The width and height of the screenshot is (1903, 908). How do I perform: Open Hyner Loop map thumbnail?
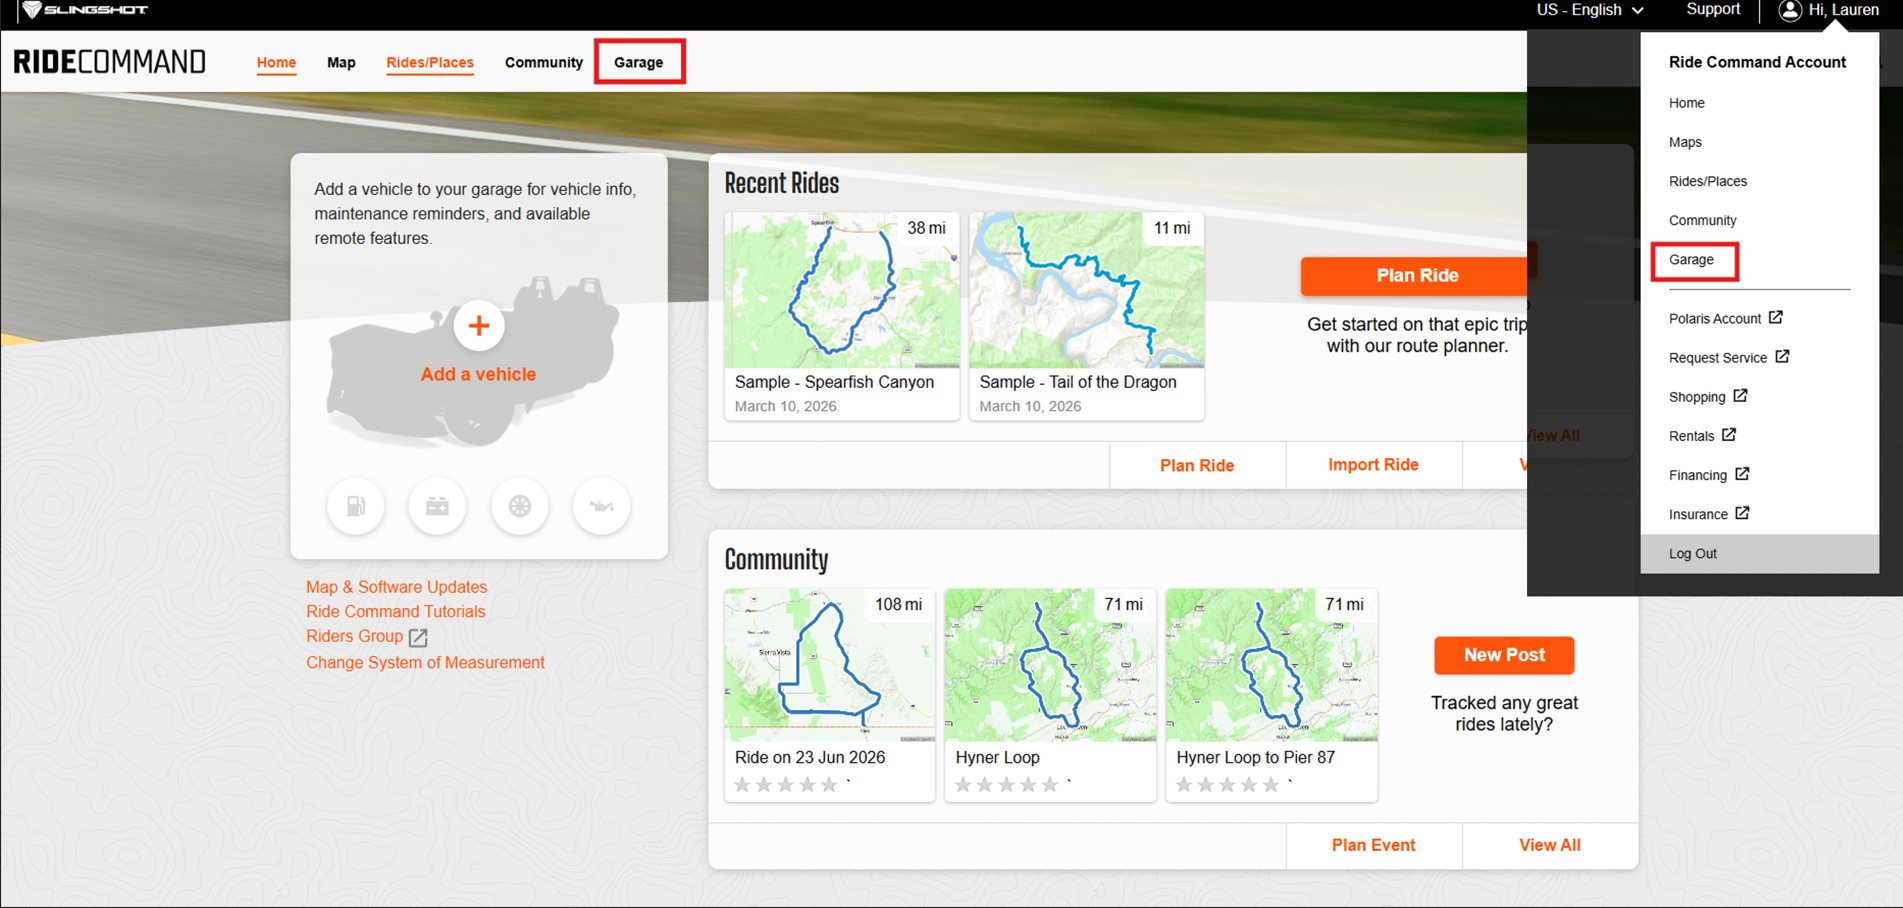point(1051,665)
